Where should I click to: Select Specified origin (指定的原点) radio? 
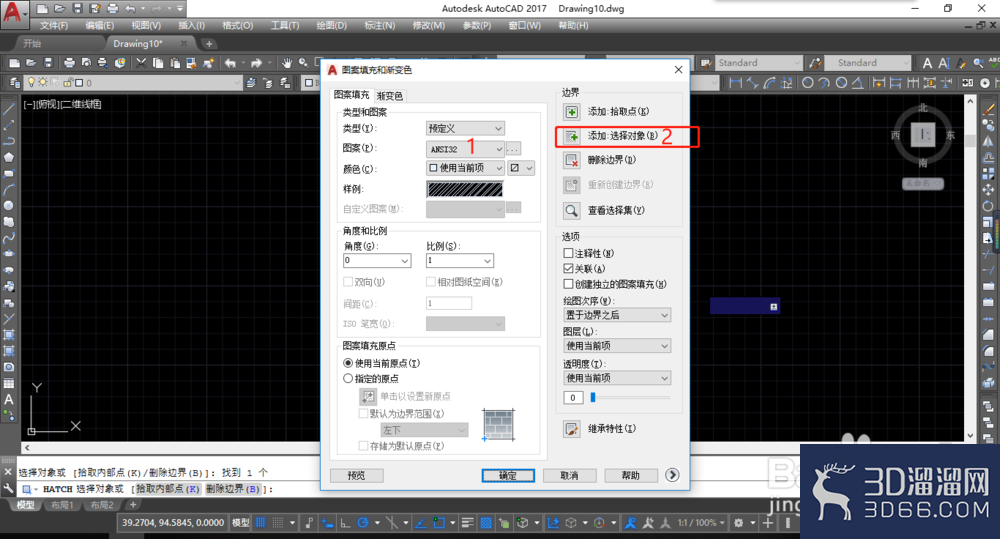348,378
